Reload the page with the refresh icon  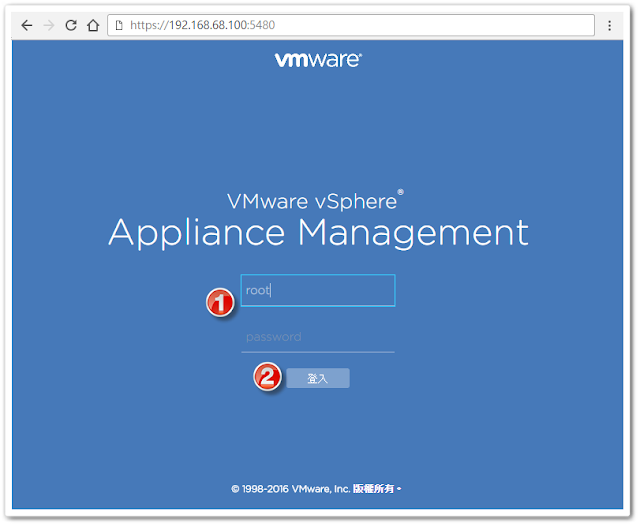(71, 25)
